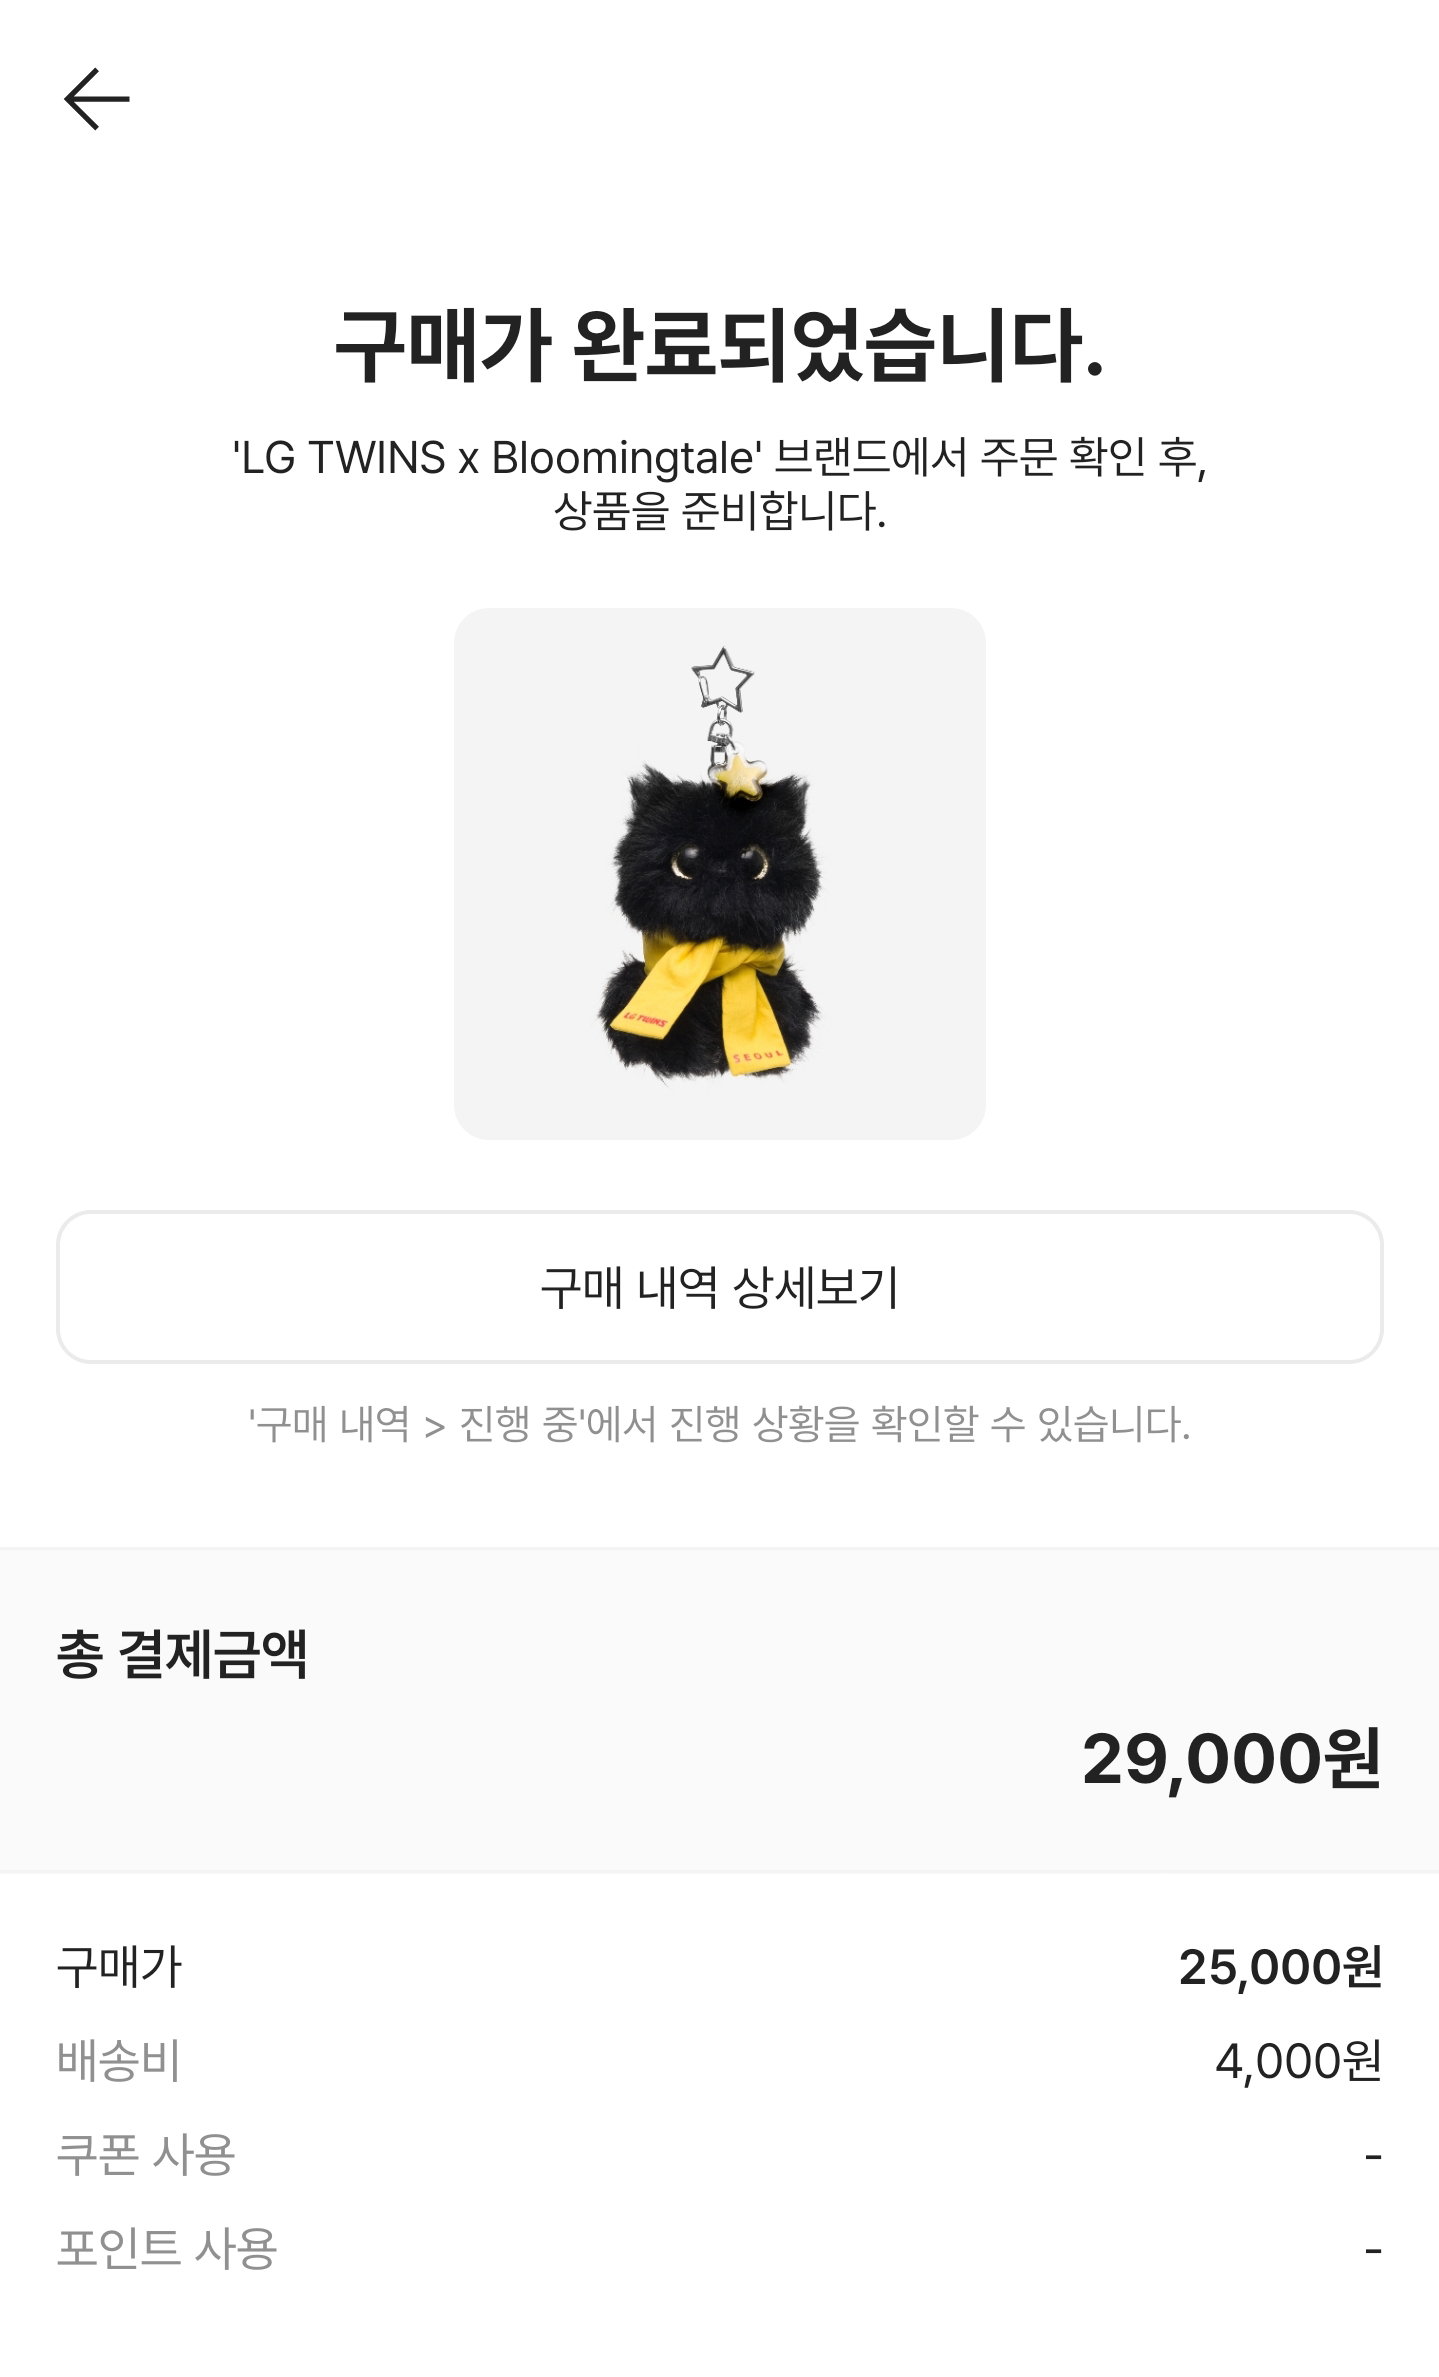Select the 총 결제금액 section title
This screenshot has width=1439, height=2377.
[182, 1654]
